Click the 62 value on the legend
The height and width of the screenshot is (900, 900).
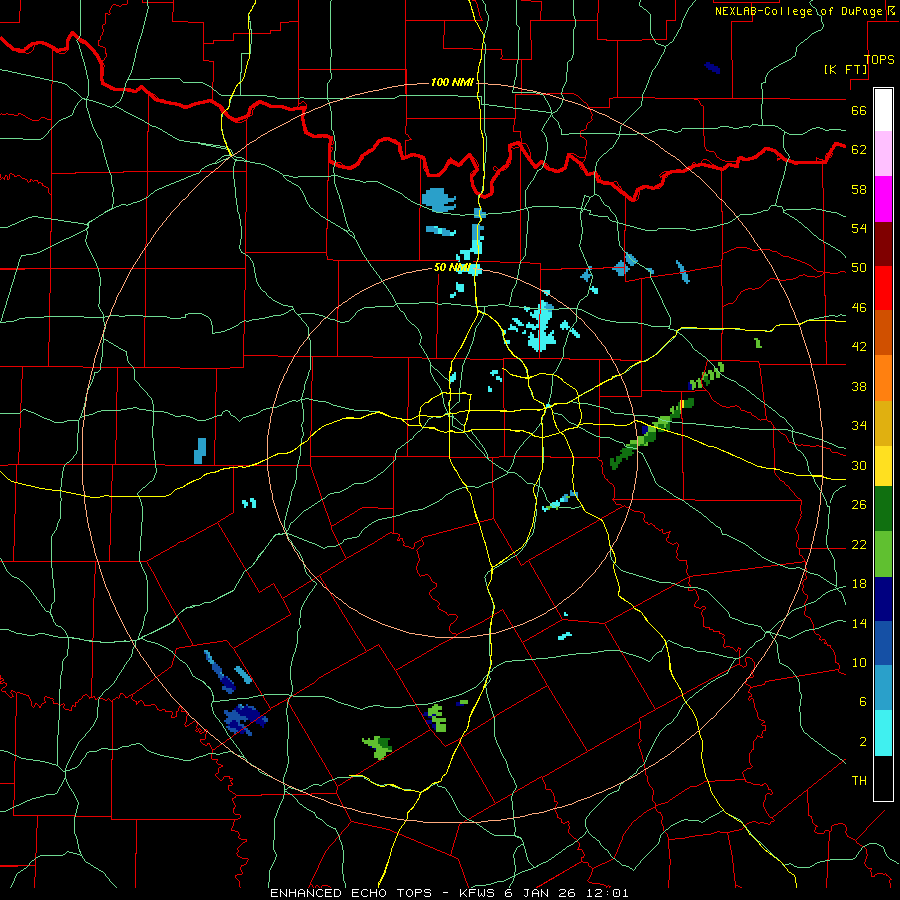[x=859, y=150]
